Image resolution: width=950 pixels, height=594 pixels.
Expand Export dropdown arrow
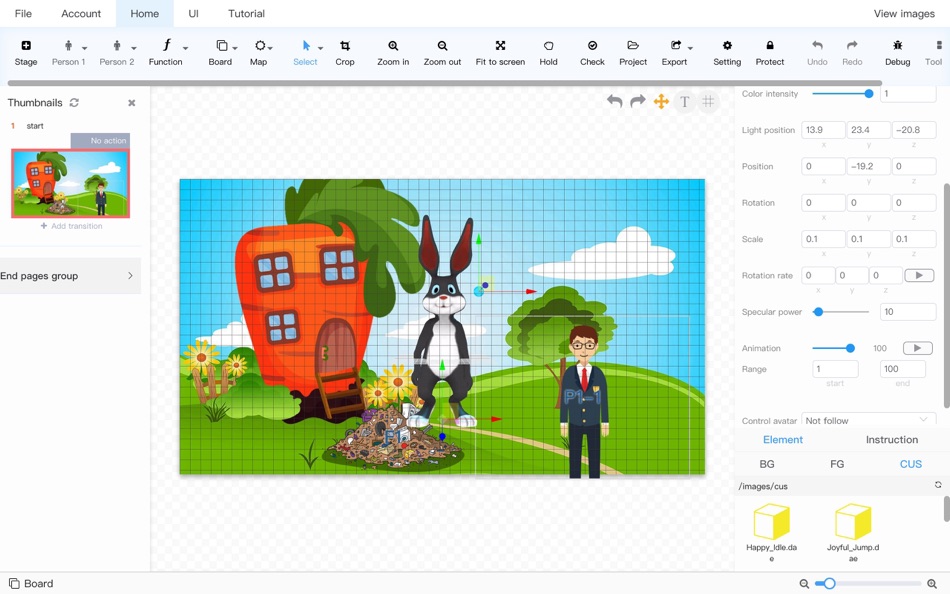[x=690, y=48]
